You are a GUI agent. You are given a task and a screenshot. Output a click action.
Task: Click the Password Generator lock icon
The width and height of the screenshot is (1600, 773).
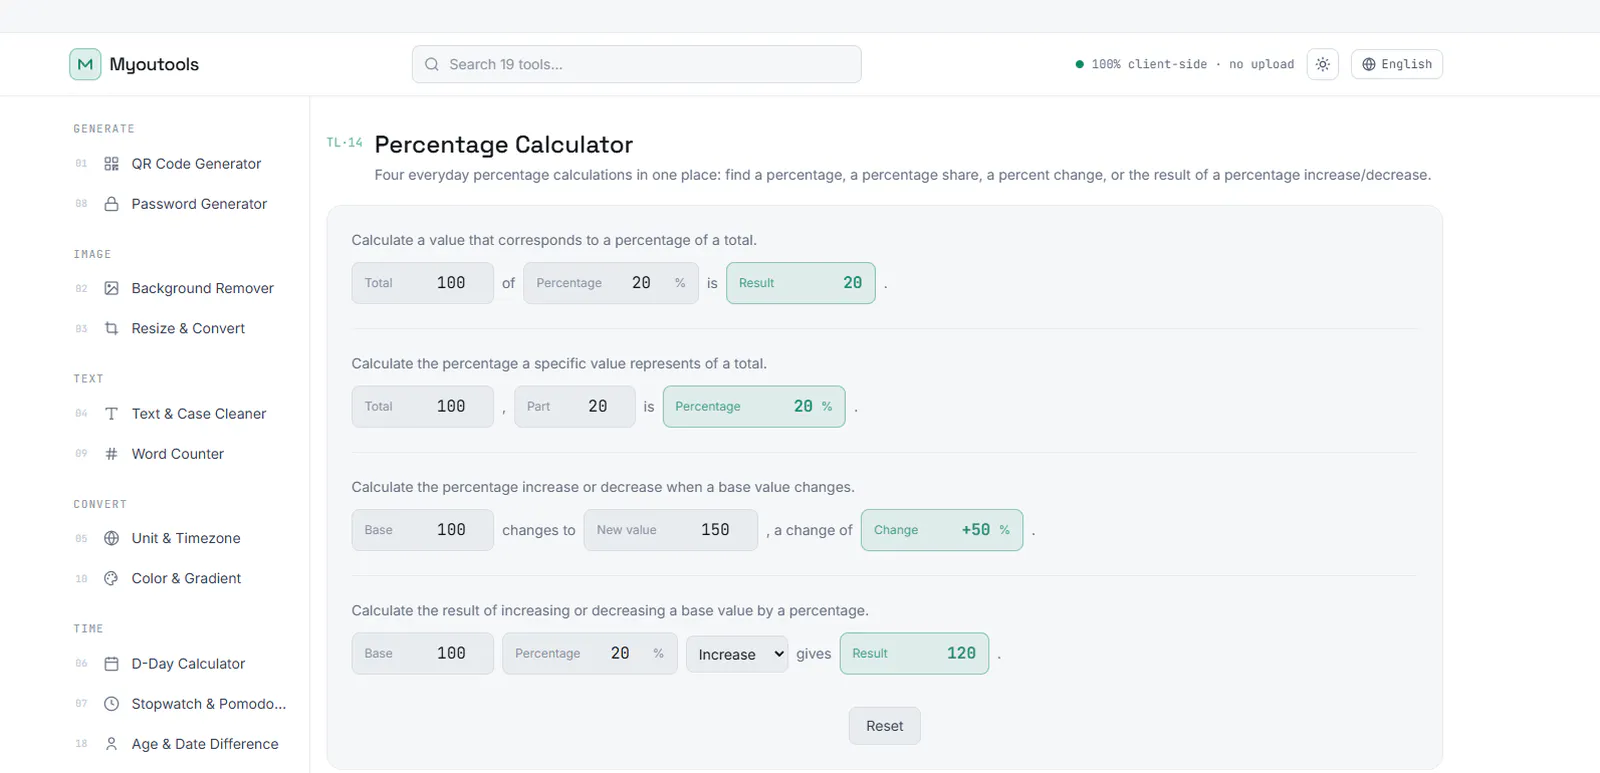[112, 204]
